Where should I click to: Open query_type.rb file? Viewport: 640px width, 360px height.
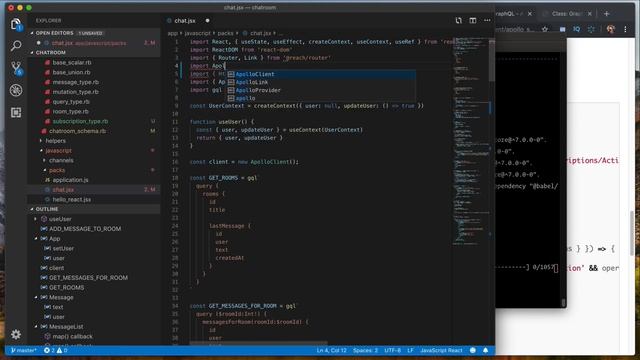point(71,102)
